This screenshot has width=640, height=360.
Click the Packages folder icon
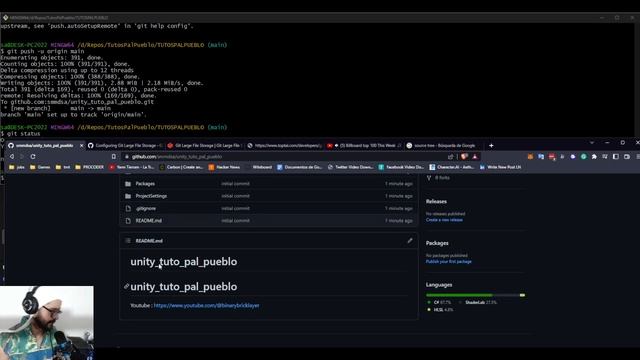click(128, 184)
